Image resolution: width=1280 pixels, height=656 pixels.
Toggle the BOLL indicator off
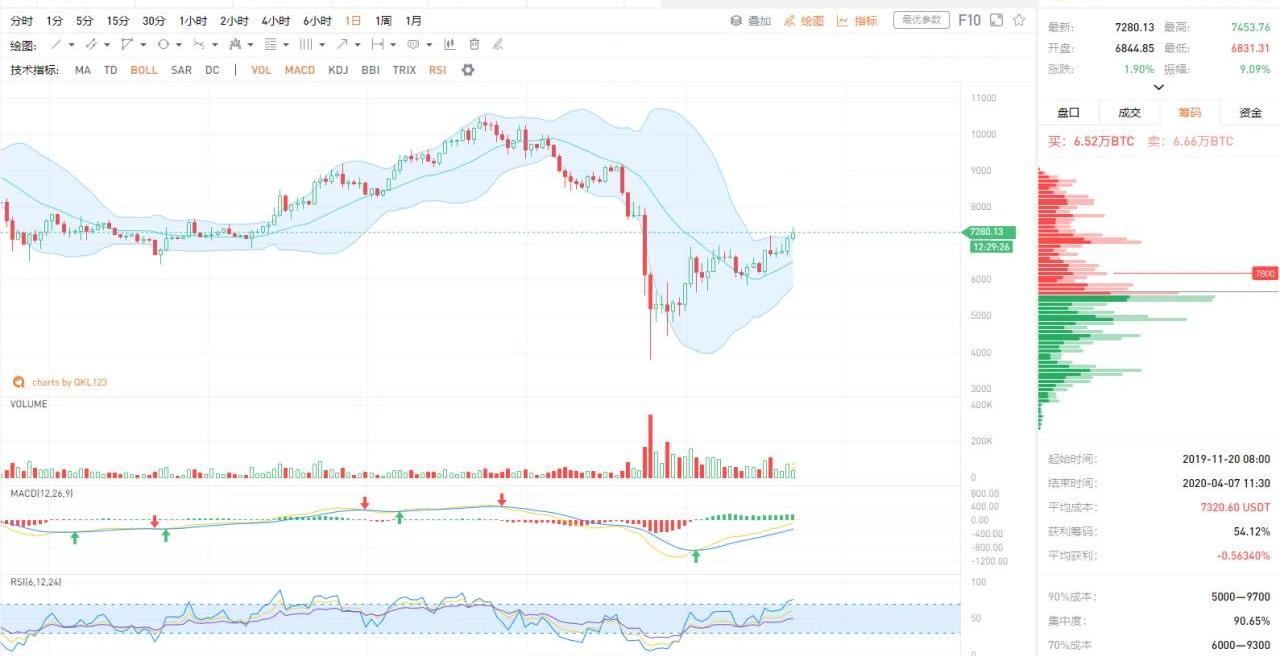[x=144, y=70]
